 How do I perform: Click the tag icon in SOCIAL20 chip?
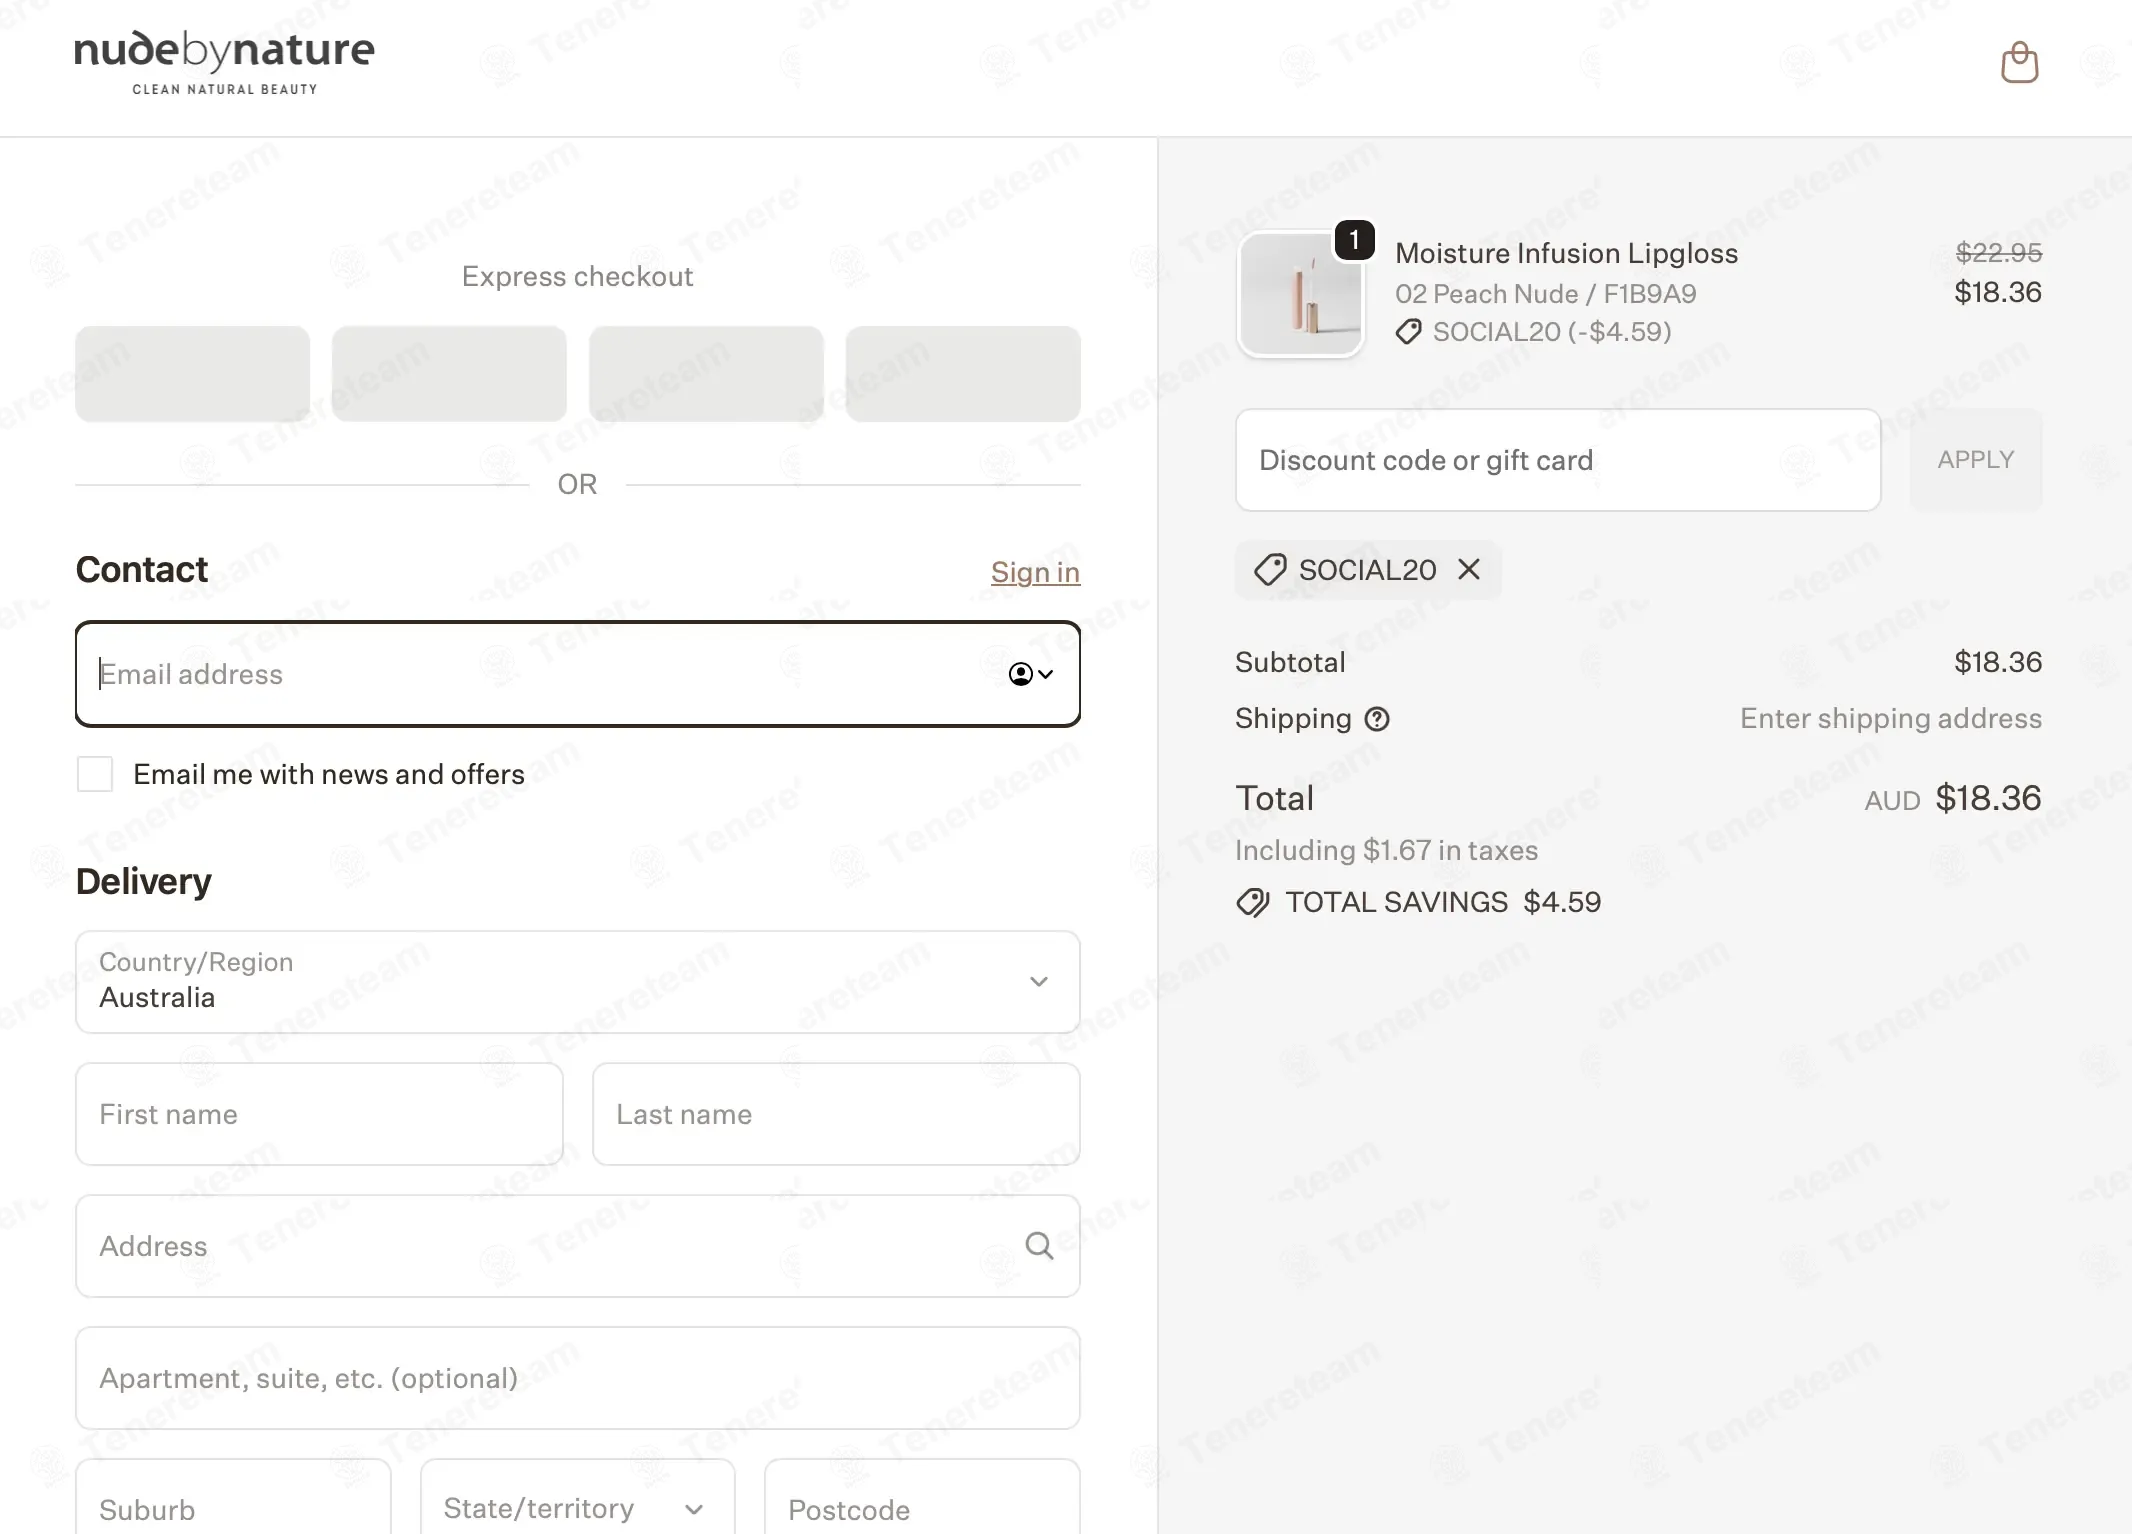(x=1270, y=570)
